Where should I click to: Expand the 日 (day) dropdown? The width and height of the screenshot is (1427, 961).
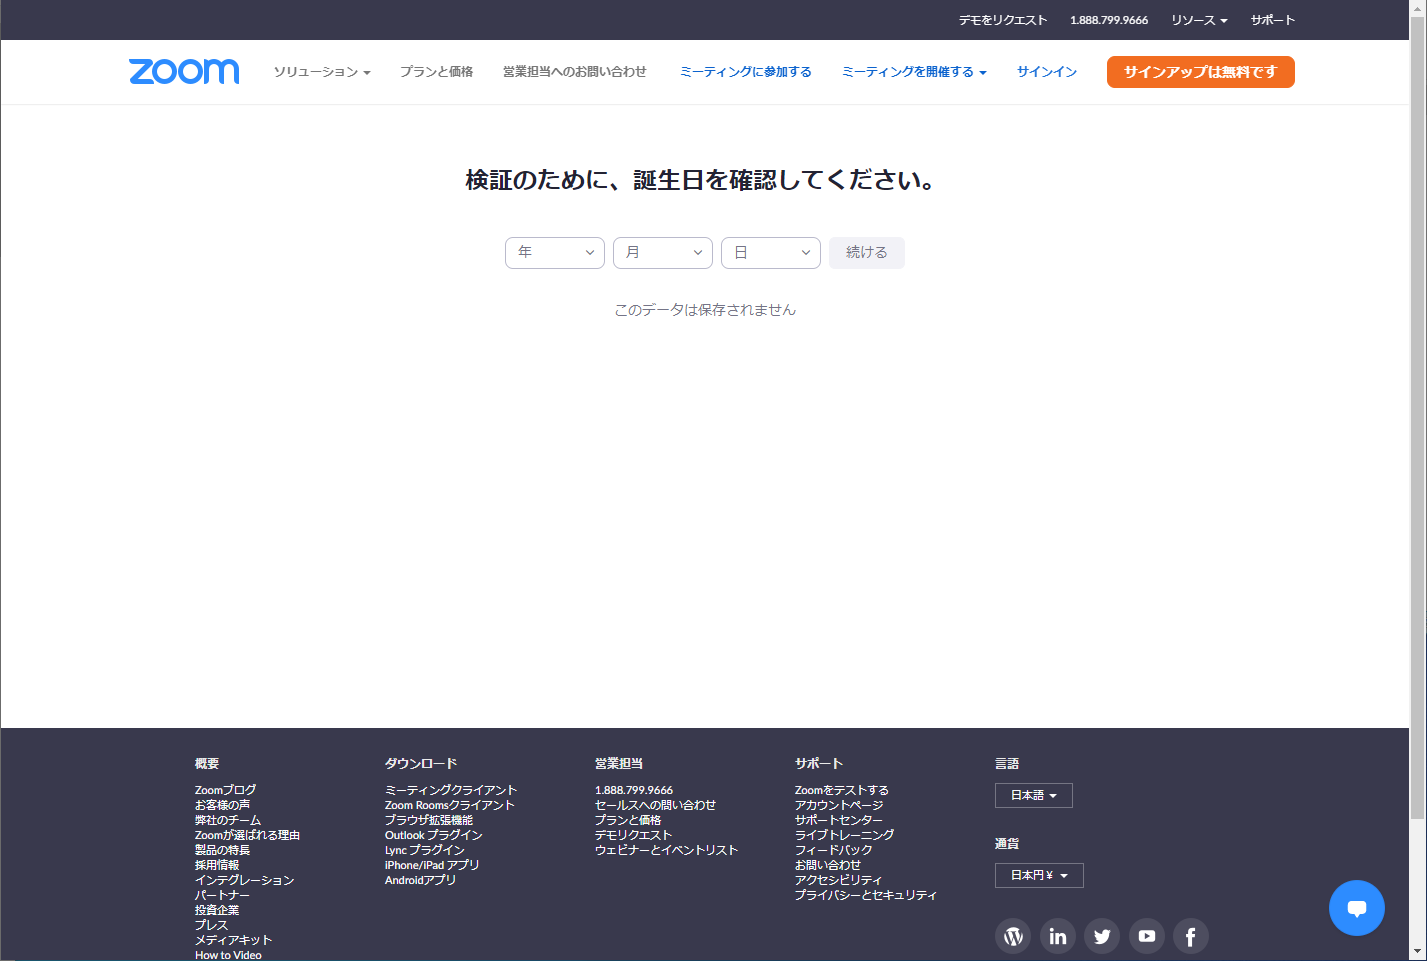[x=771, y=253]
